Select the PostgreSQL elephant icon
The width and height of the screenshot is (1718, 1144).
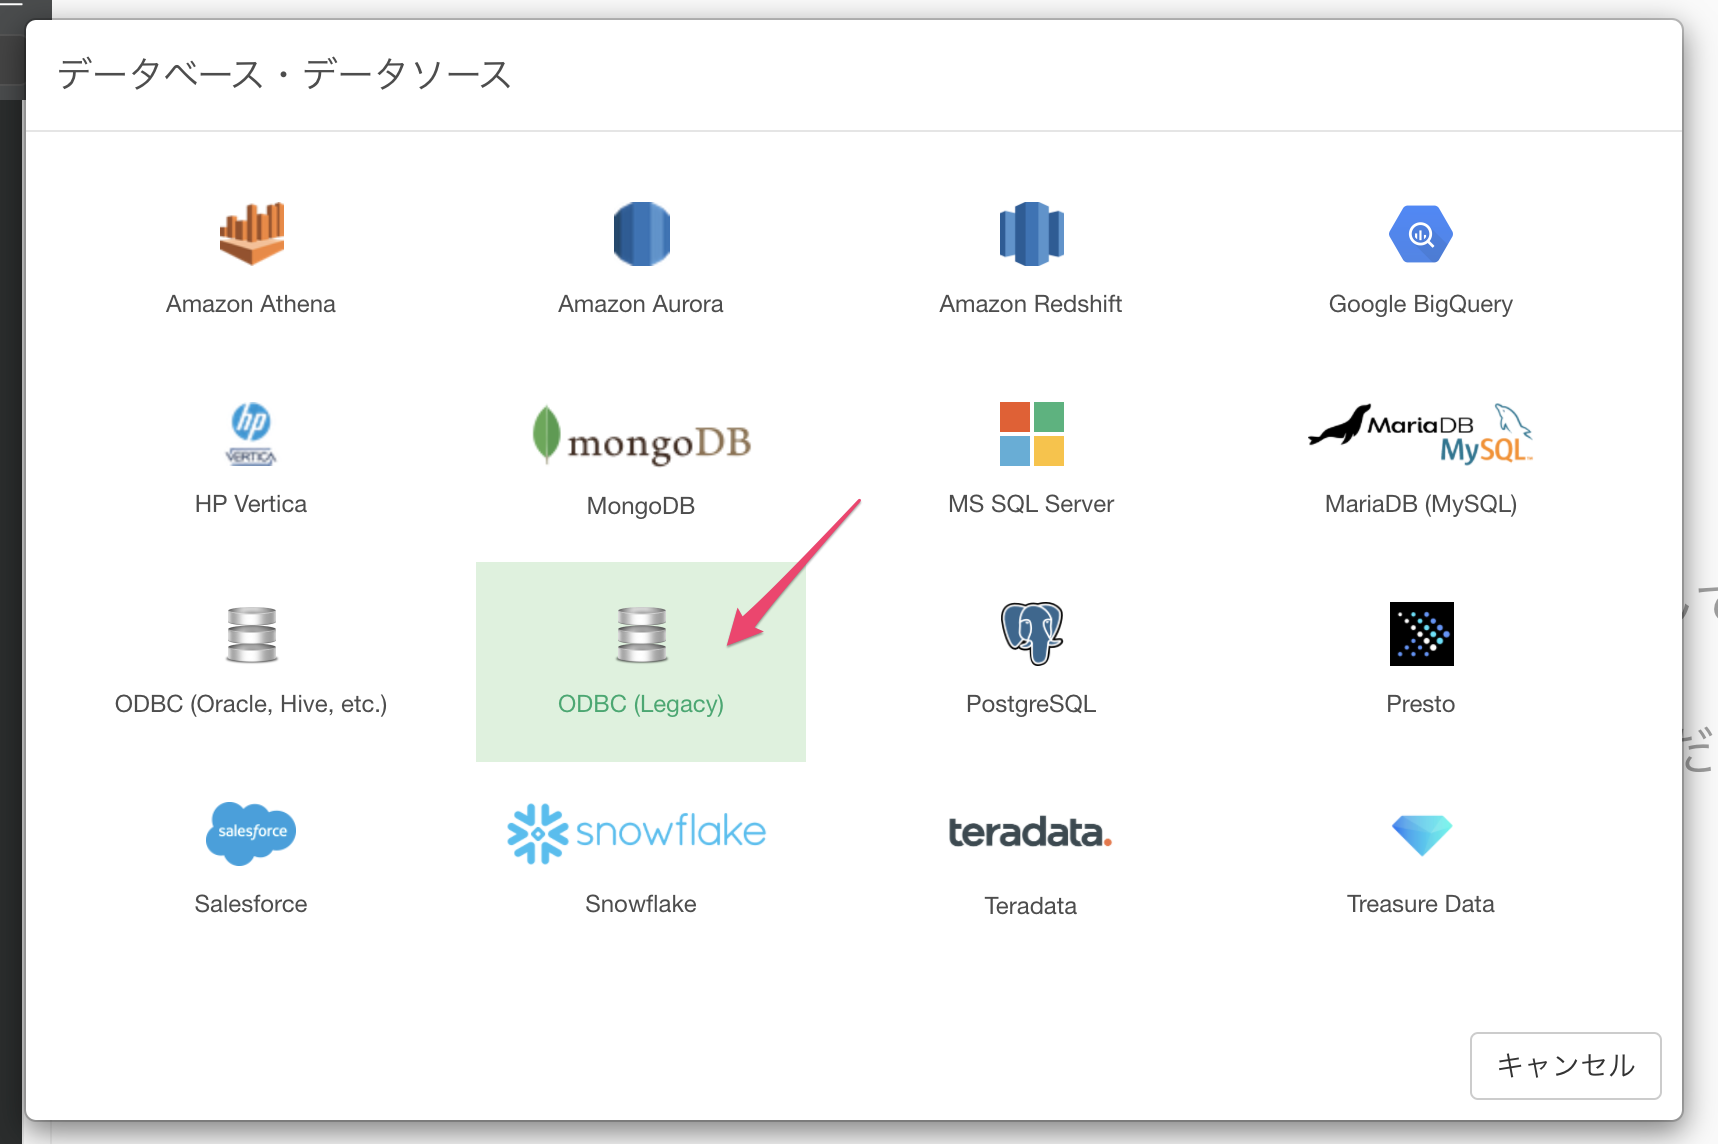1031,634
